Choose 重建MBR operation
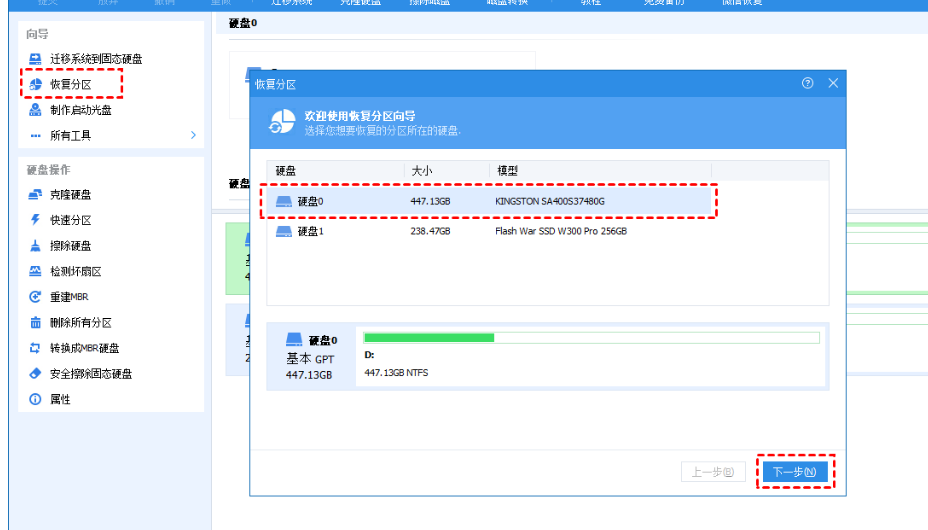The image size is (928, 530). [x=69, y=297]
